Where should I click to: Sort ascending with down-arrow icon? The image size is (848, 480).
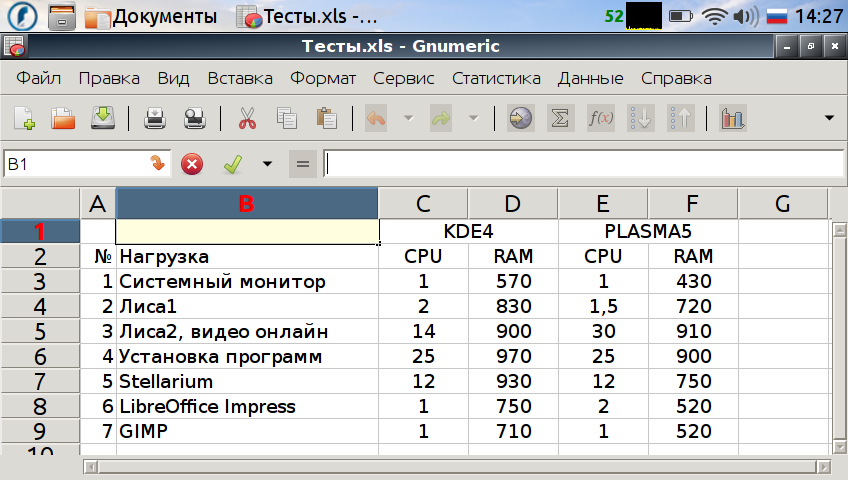(641, 118)
